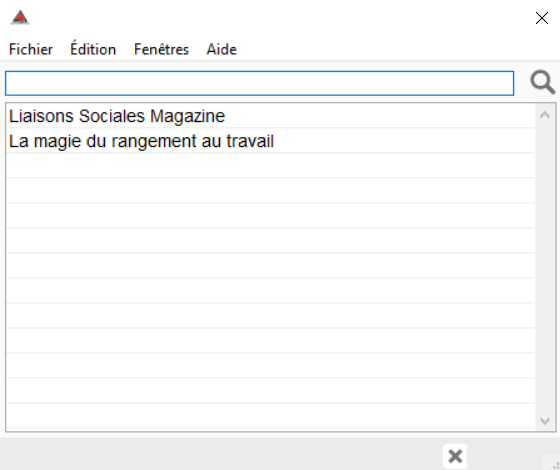Open the Édition menu
560x470 pixels.
coord(93,49)
